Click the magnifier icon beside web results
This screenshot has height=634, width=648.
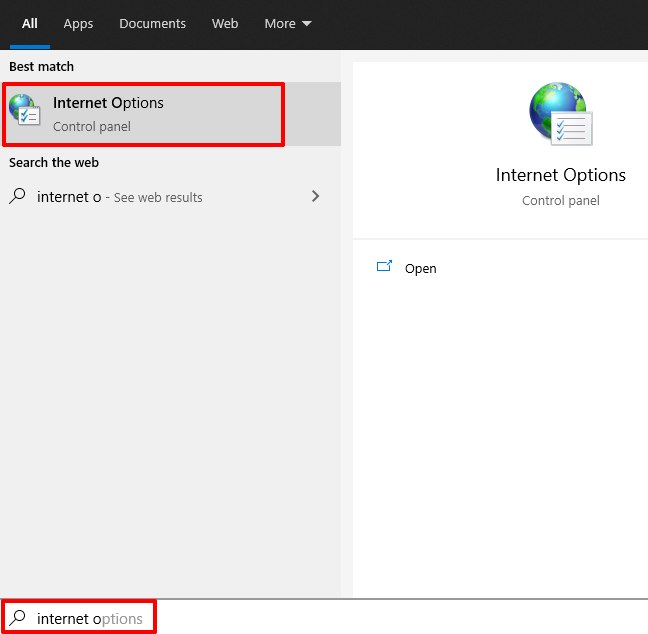[17, 196]
